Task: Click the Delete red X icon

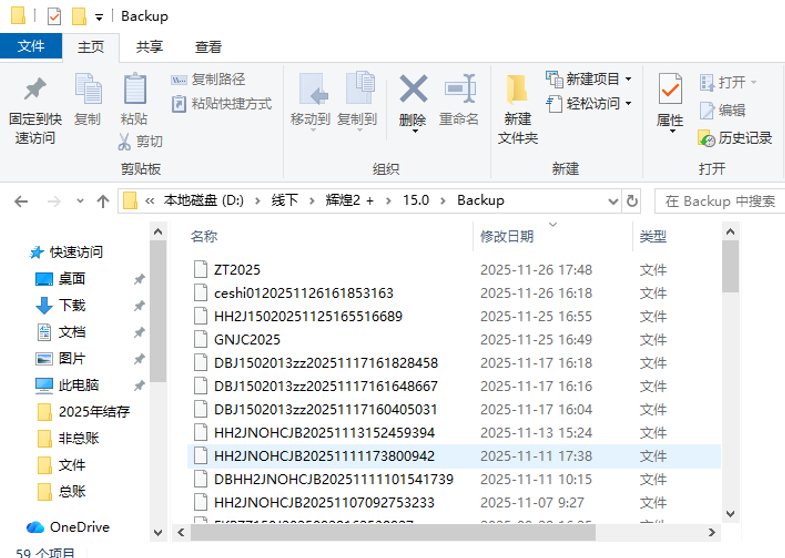Action: (x=412, y=92)
